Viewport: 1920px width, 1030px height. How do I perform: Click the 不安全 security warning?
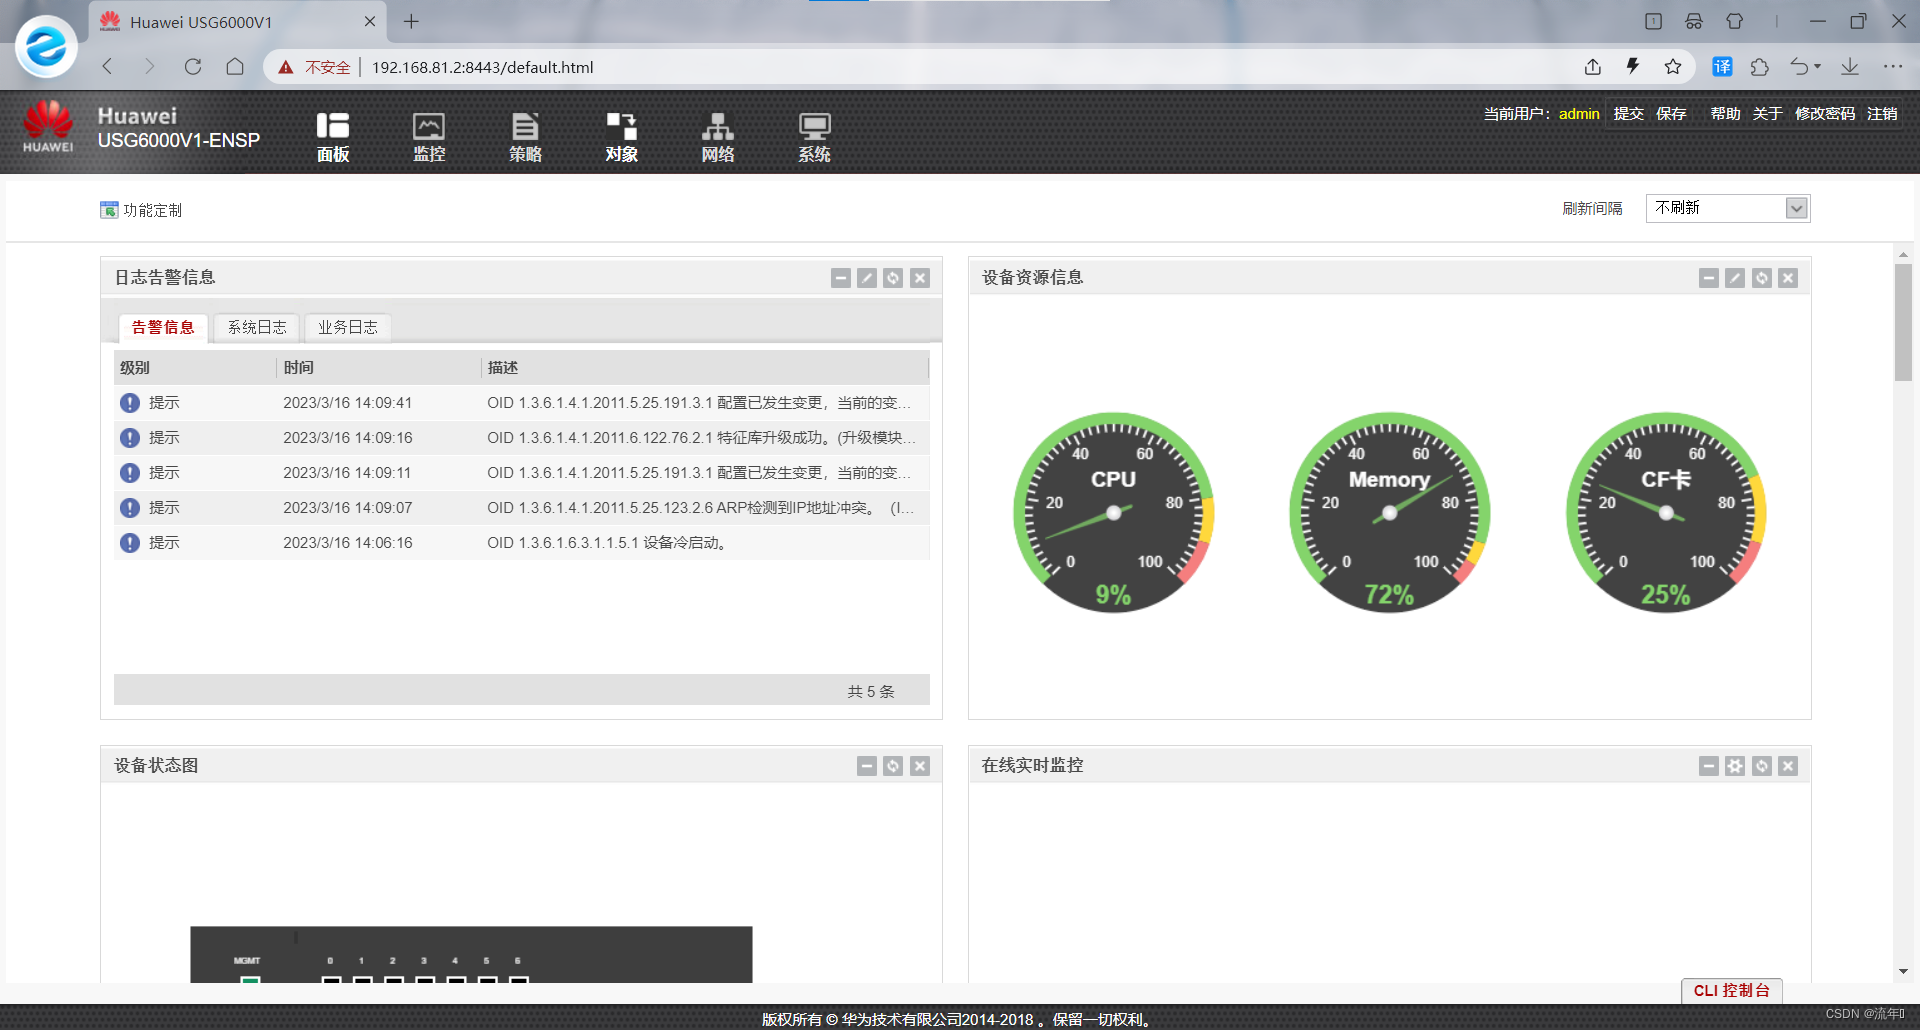coord(315,67)
